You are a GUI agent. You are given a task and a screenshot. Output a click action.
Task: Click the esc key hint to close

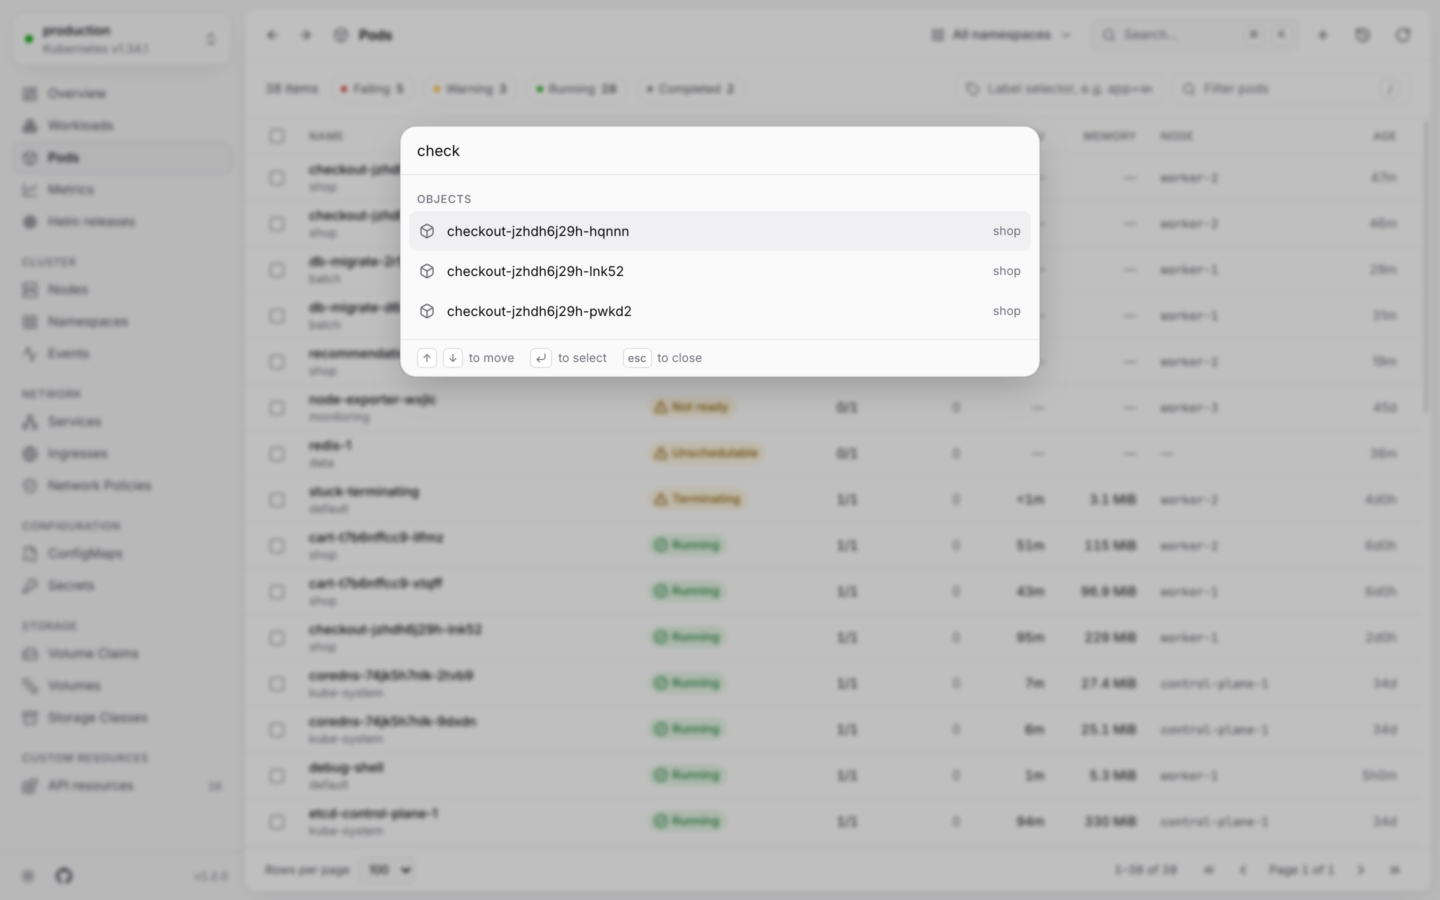(637, 358)
